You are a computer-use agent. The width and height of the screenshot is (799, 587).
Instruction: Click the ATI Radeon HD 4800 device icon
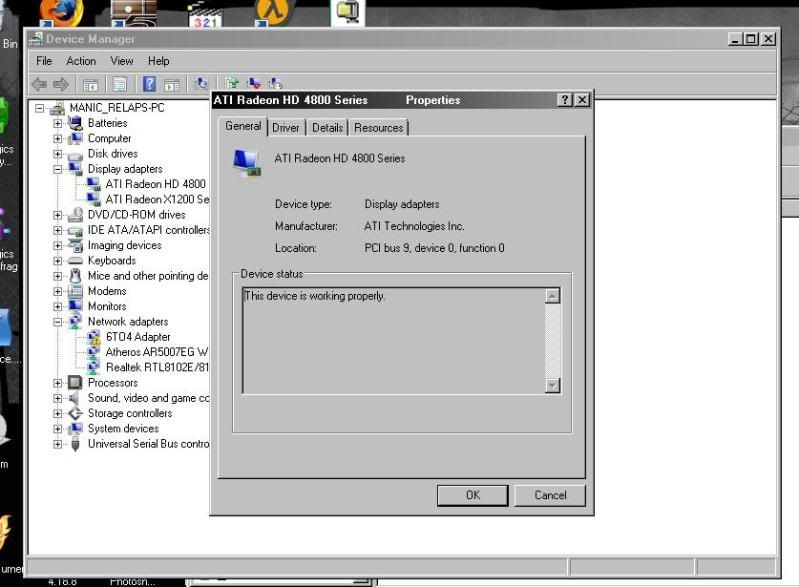tap(94, 184)
